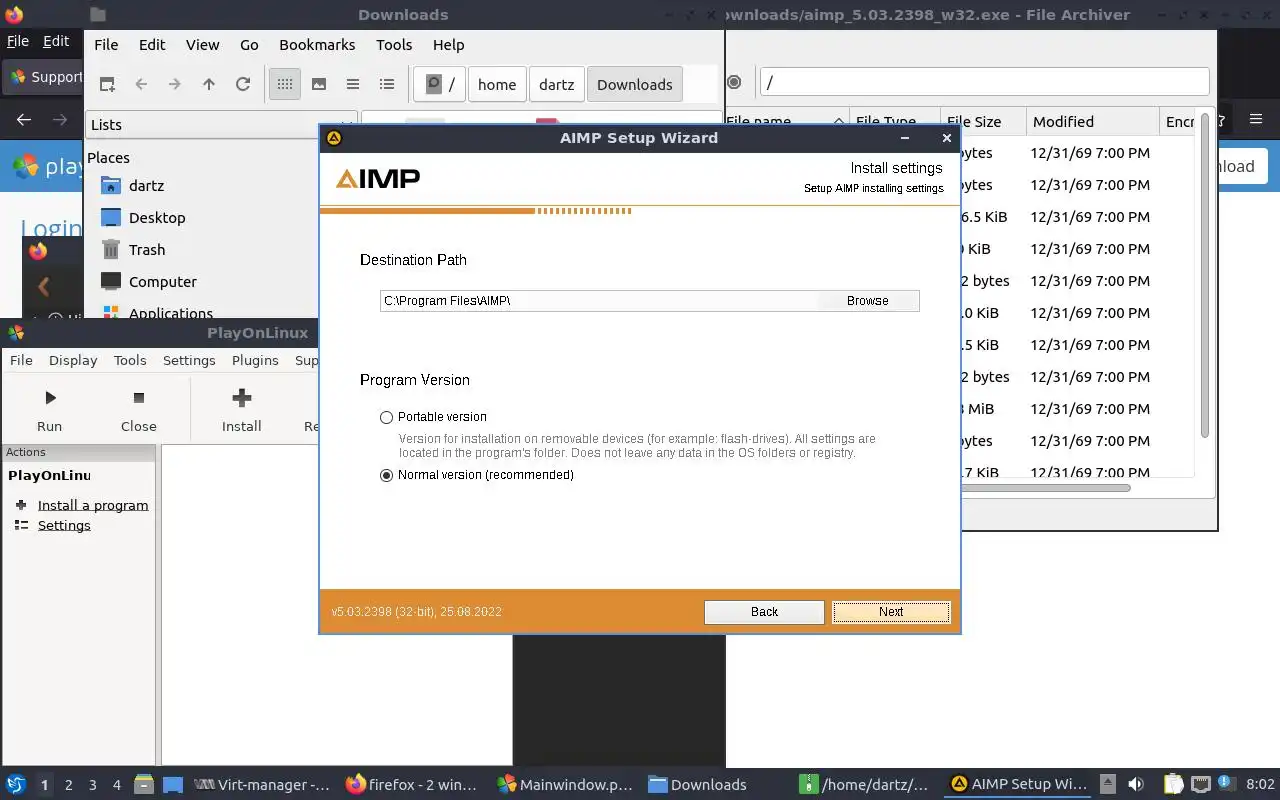This screenshot has height=800, width=1280.
Task: Switch to workspace 4 in taskbar
Action: 117,785
